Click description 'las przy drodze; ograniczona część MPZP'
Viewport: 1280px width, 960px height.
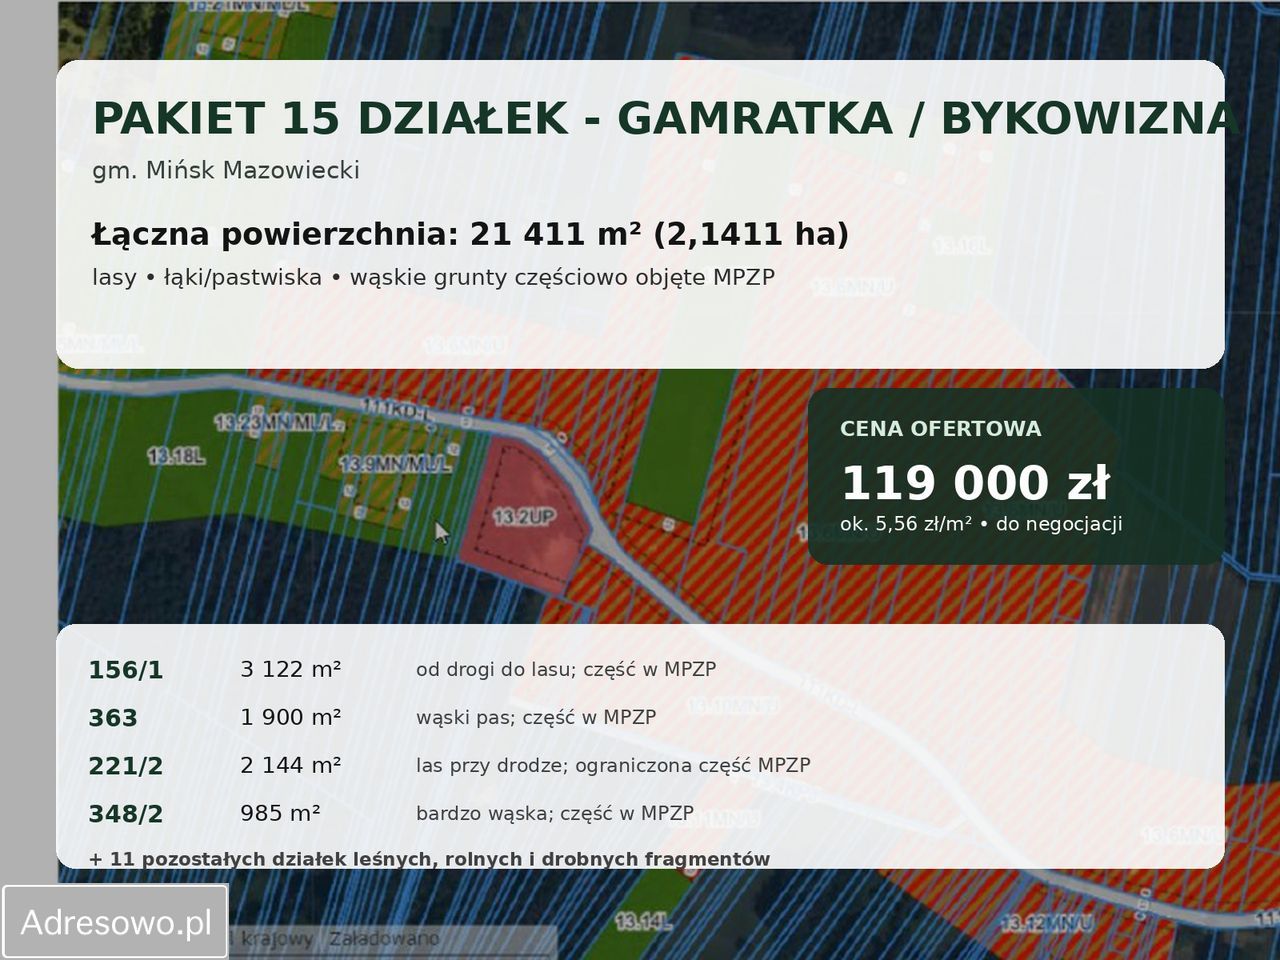[613, 765]
